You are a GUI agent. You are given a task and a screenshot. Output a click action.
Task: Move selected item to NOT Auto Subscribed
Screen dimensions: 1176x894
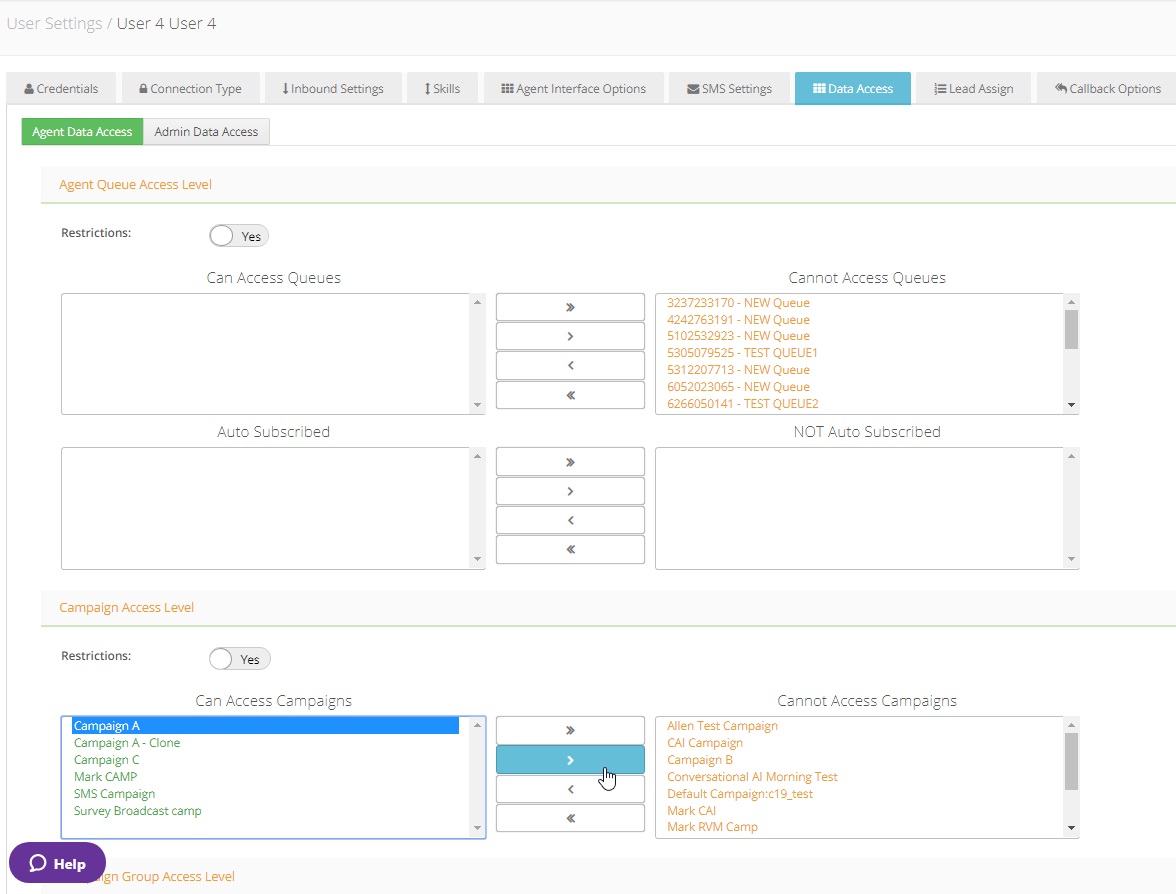click(570, 491)
